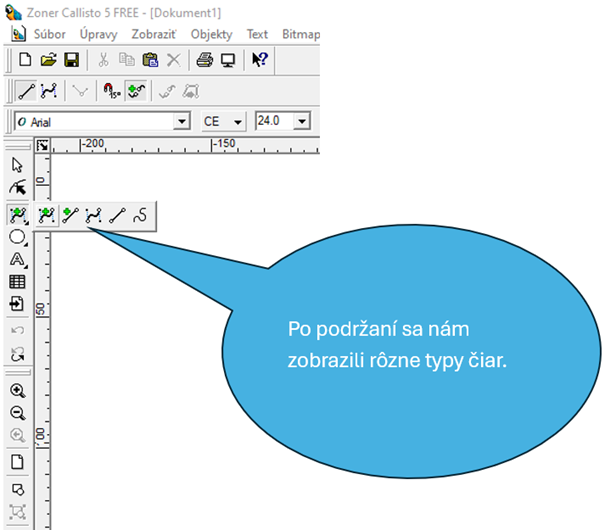Click the Print icon in toolbar
The height and width of the screenshot is (530, 605).
point(205,60)
